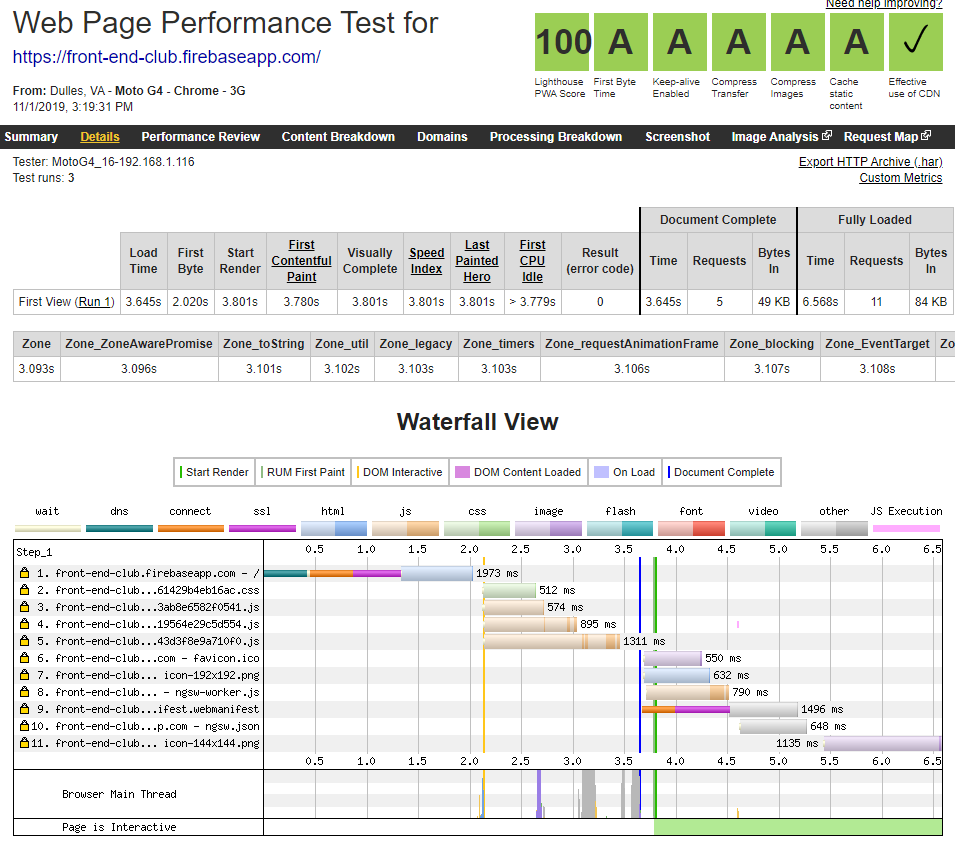Click the 6.568s Fully Loaded time cell

[x=820, y=301]
